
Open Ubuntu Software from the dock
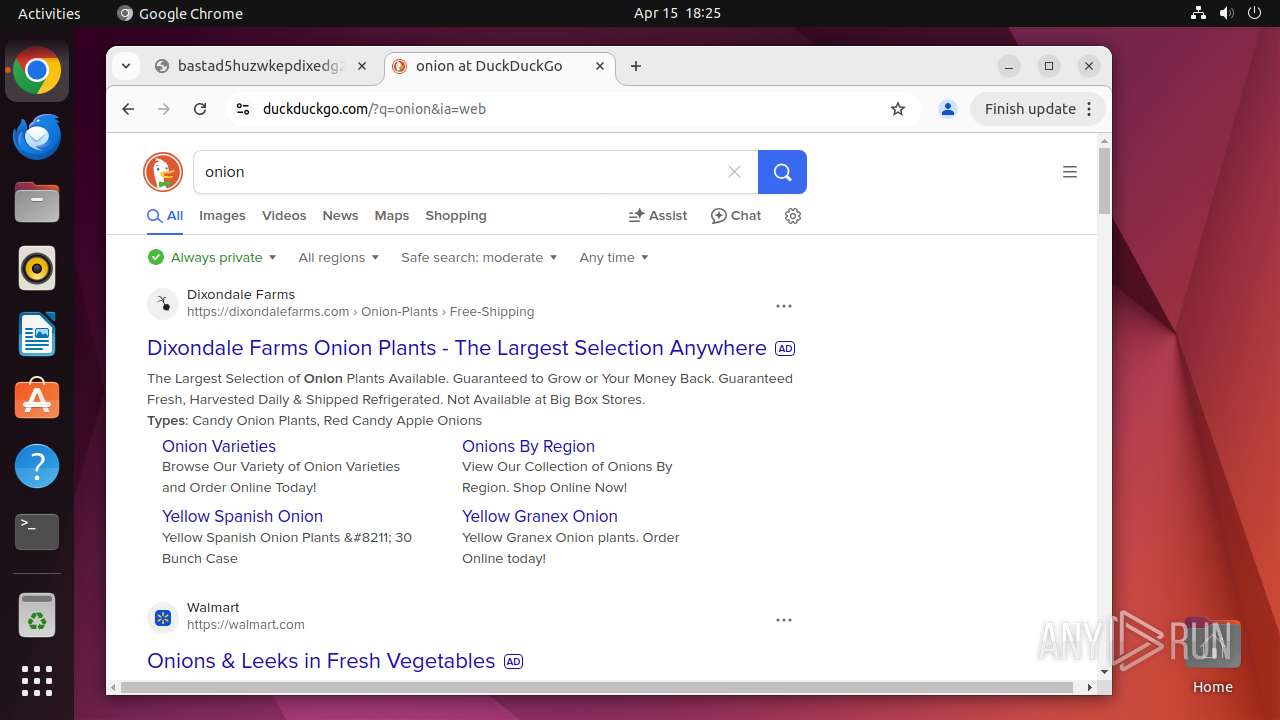37,400
